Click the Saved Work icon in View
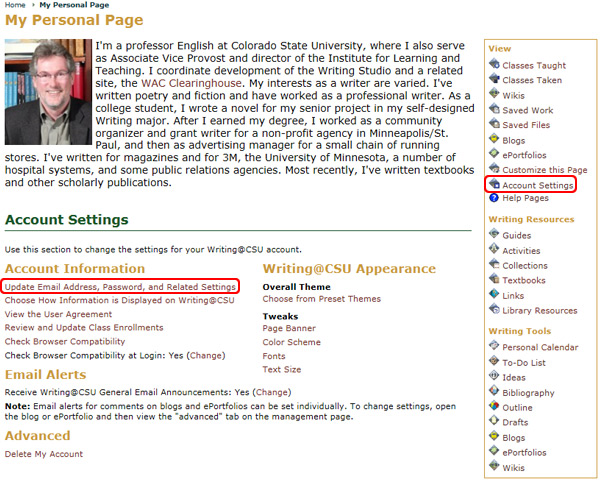Viewport: 600px width, 482px height. point(494,110)
